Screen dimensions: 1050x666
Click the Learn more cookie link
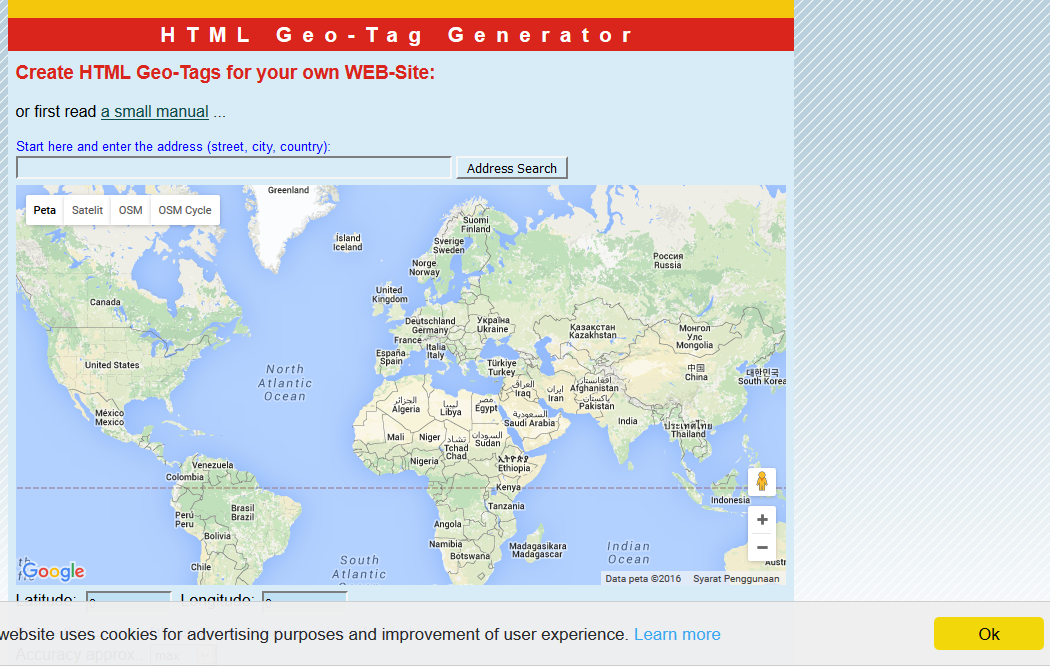(x=677, y=633)
